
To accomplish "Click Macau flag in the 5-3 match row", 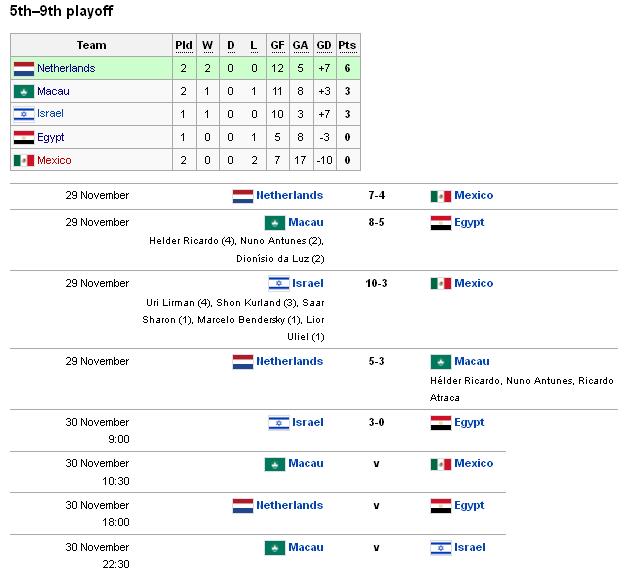I will click(x=441, y=362).
